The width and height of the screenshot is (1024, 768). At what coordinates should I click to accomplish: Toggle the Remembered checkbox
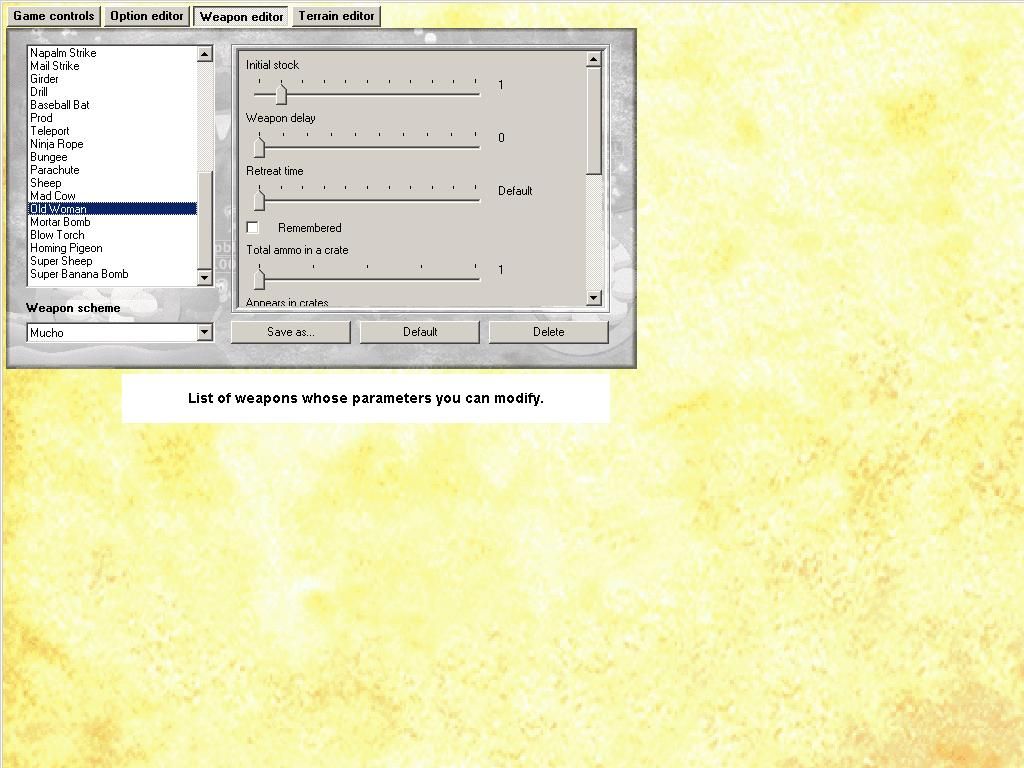[253, 228]
